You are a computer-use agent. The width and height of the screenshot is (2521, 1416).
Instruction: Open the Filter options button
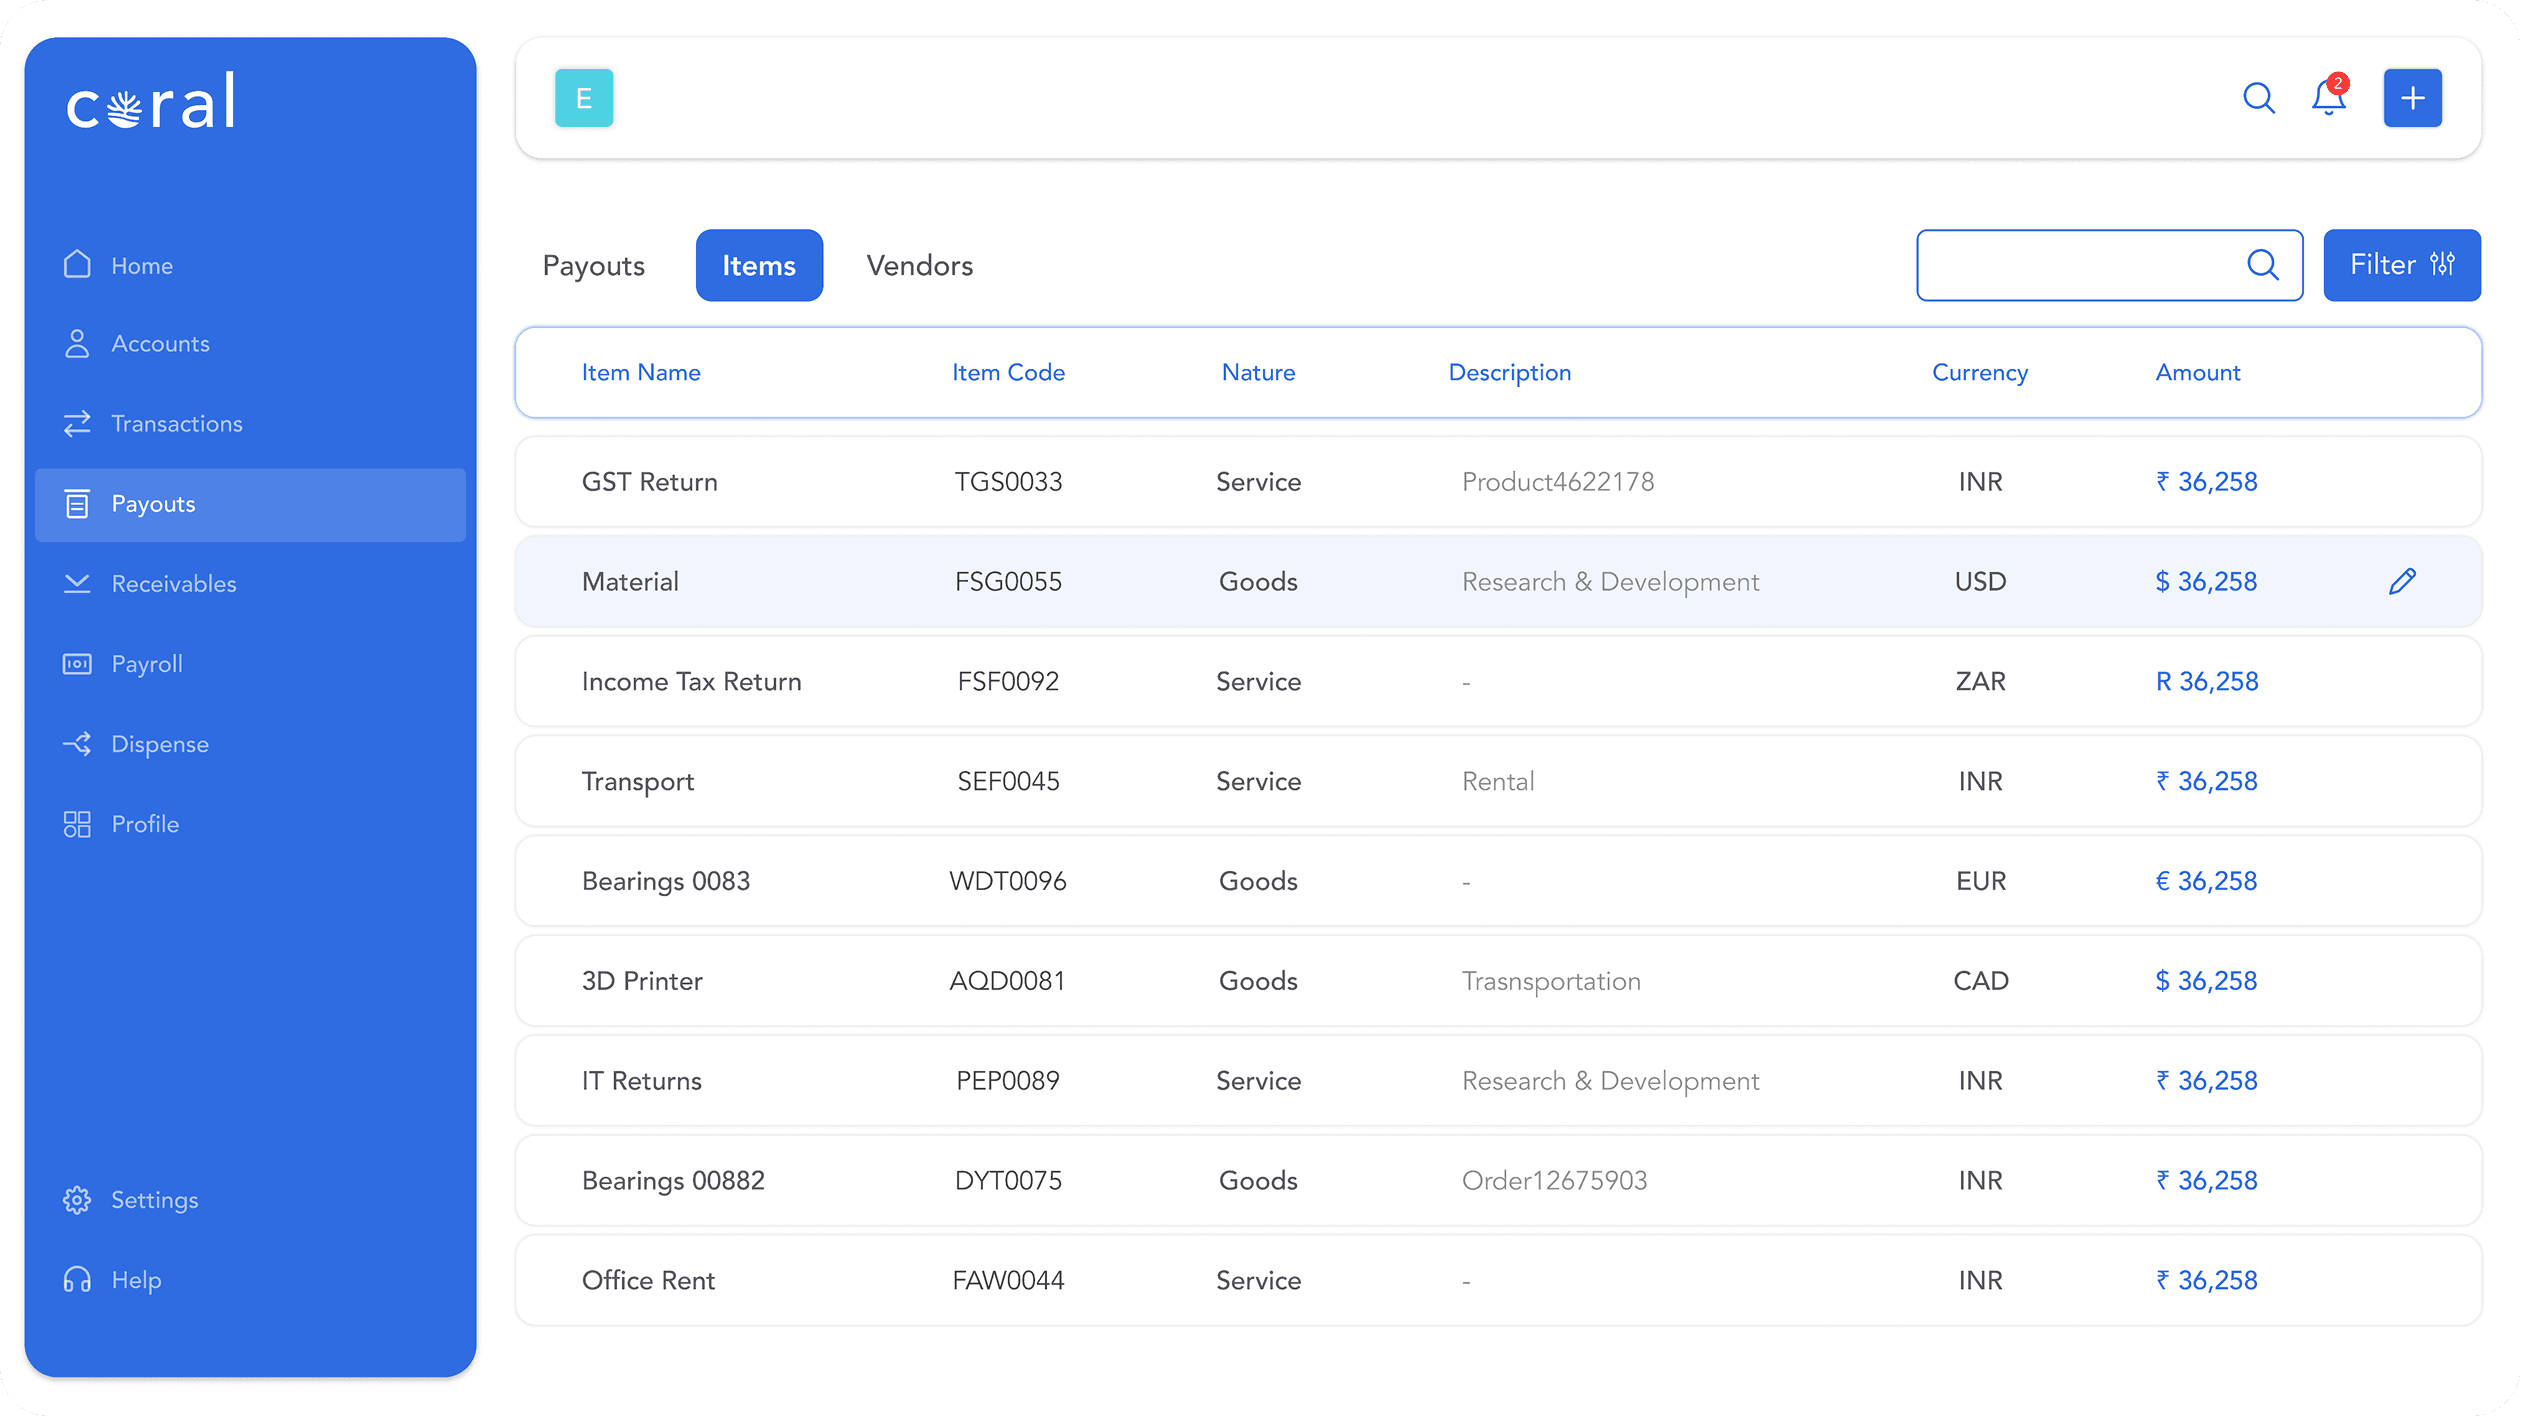(2401, 265)
